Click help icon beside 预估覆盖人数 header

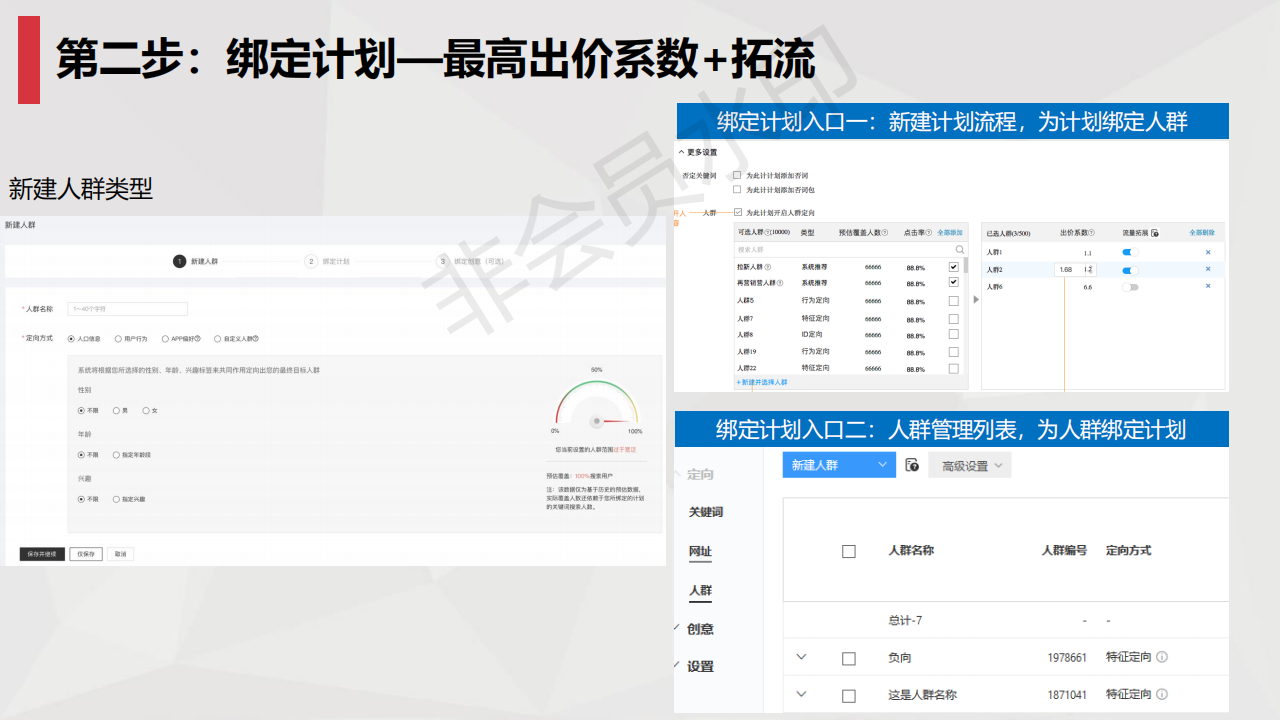tap(885, 232)
